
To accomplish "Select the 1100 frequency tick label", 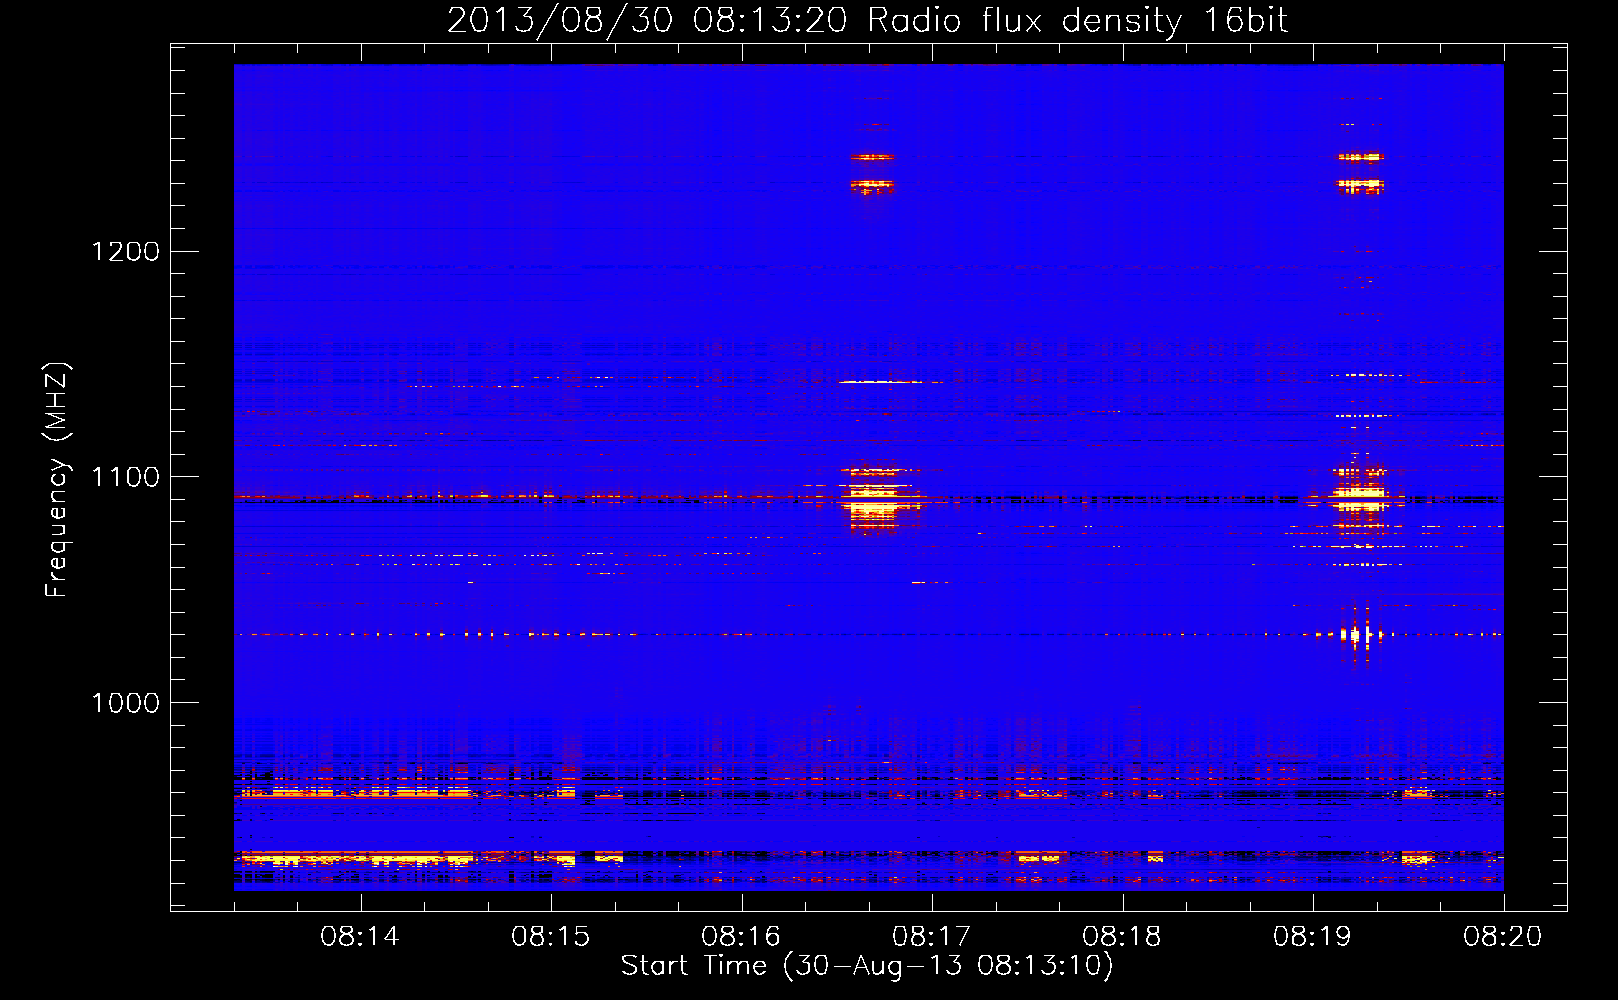I will pos(126,477).
